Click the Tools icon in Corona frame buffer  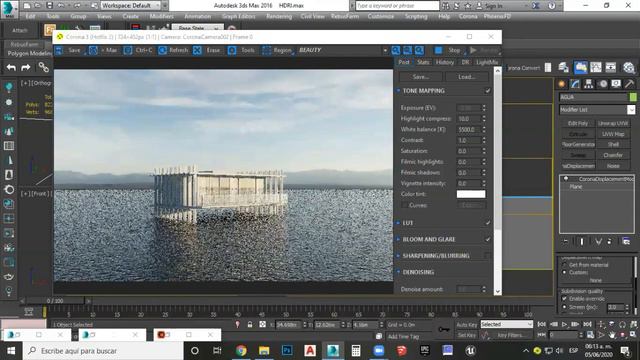pos(232,50)
